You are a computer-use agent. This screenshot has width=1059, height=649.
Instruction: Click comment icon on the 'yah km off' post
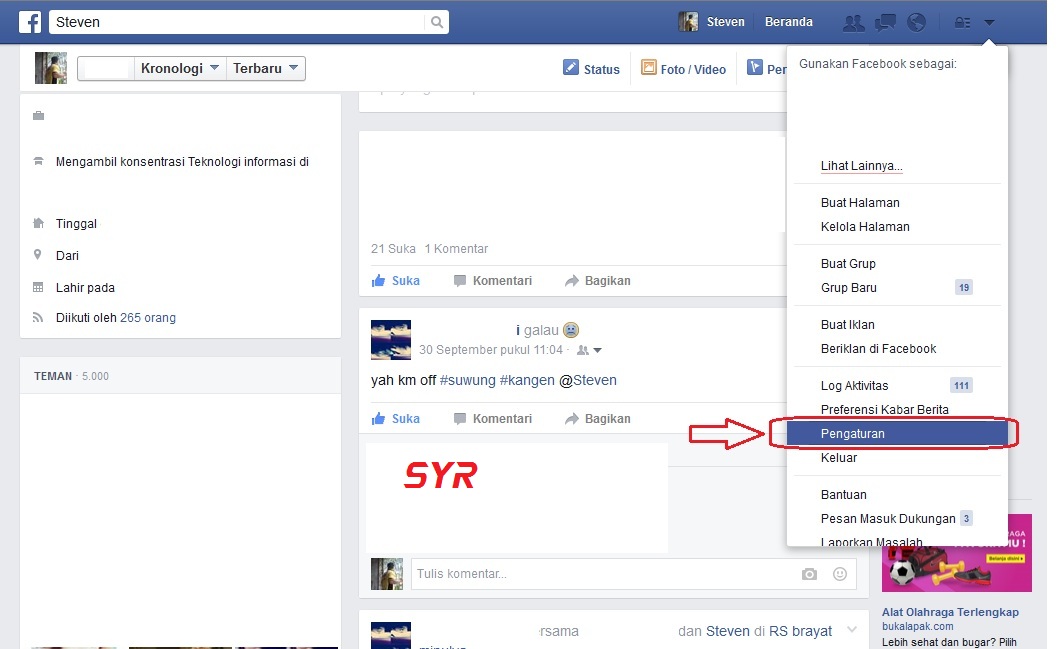(x=460, y=419)
